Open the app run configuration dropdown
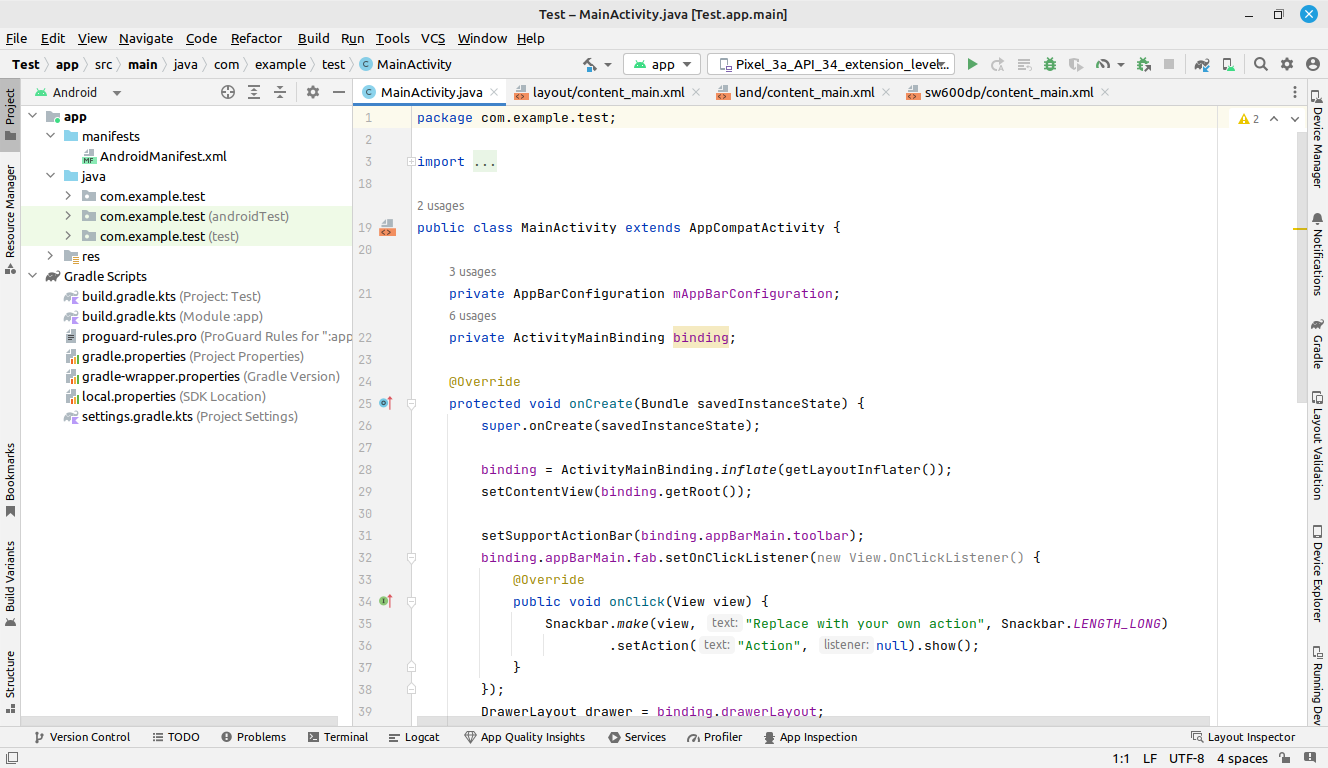 point(662,64)
